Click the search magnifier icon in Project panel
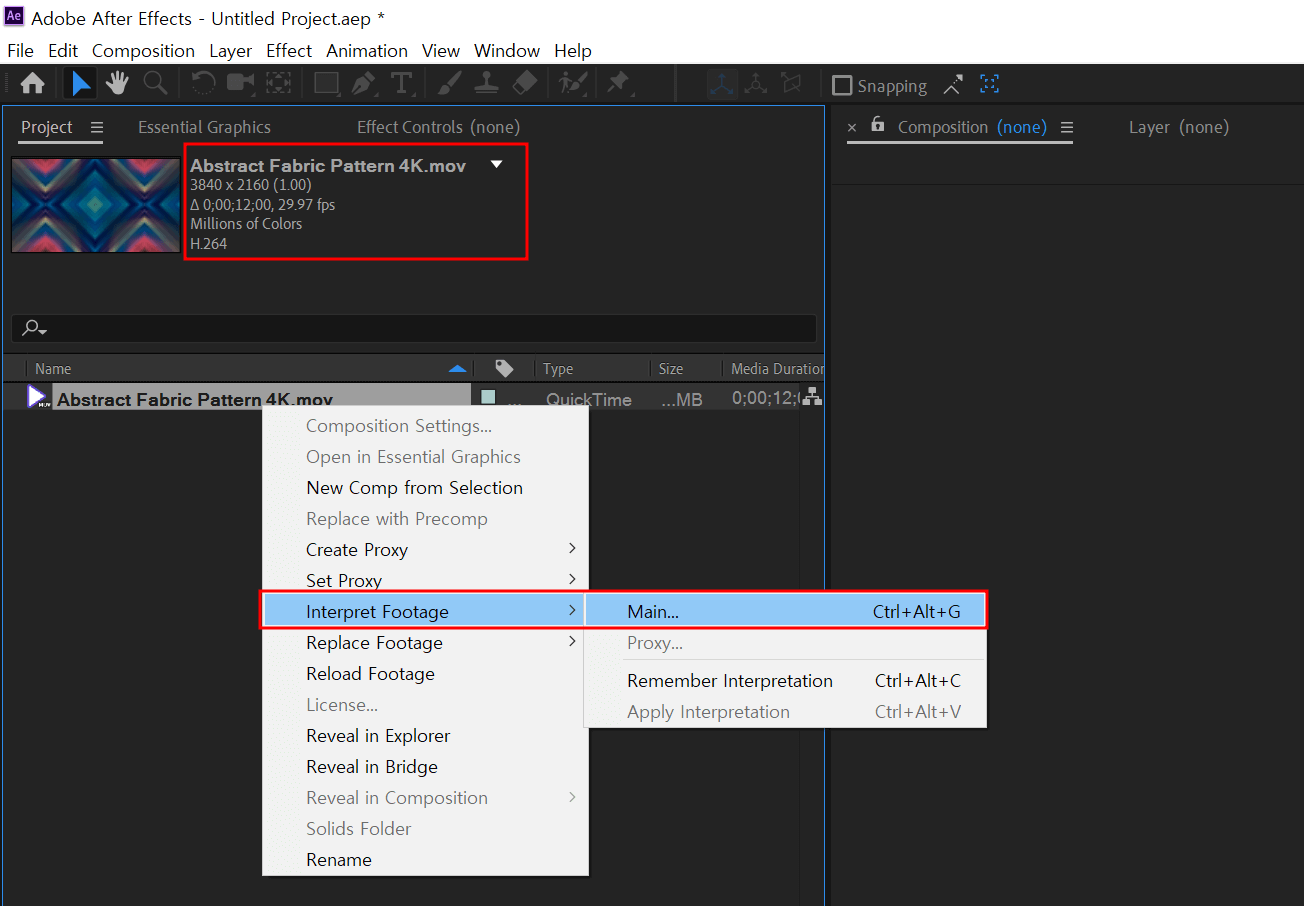This screenshot has width=1304, height=906. (x=34, y=328)
